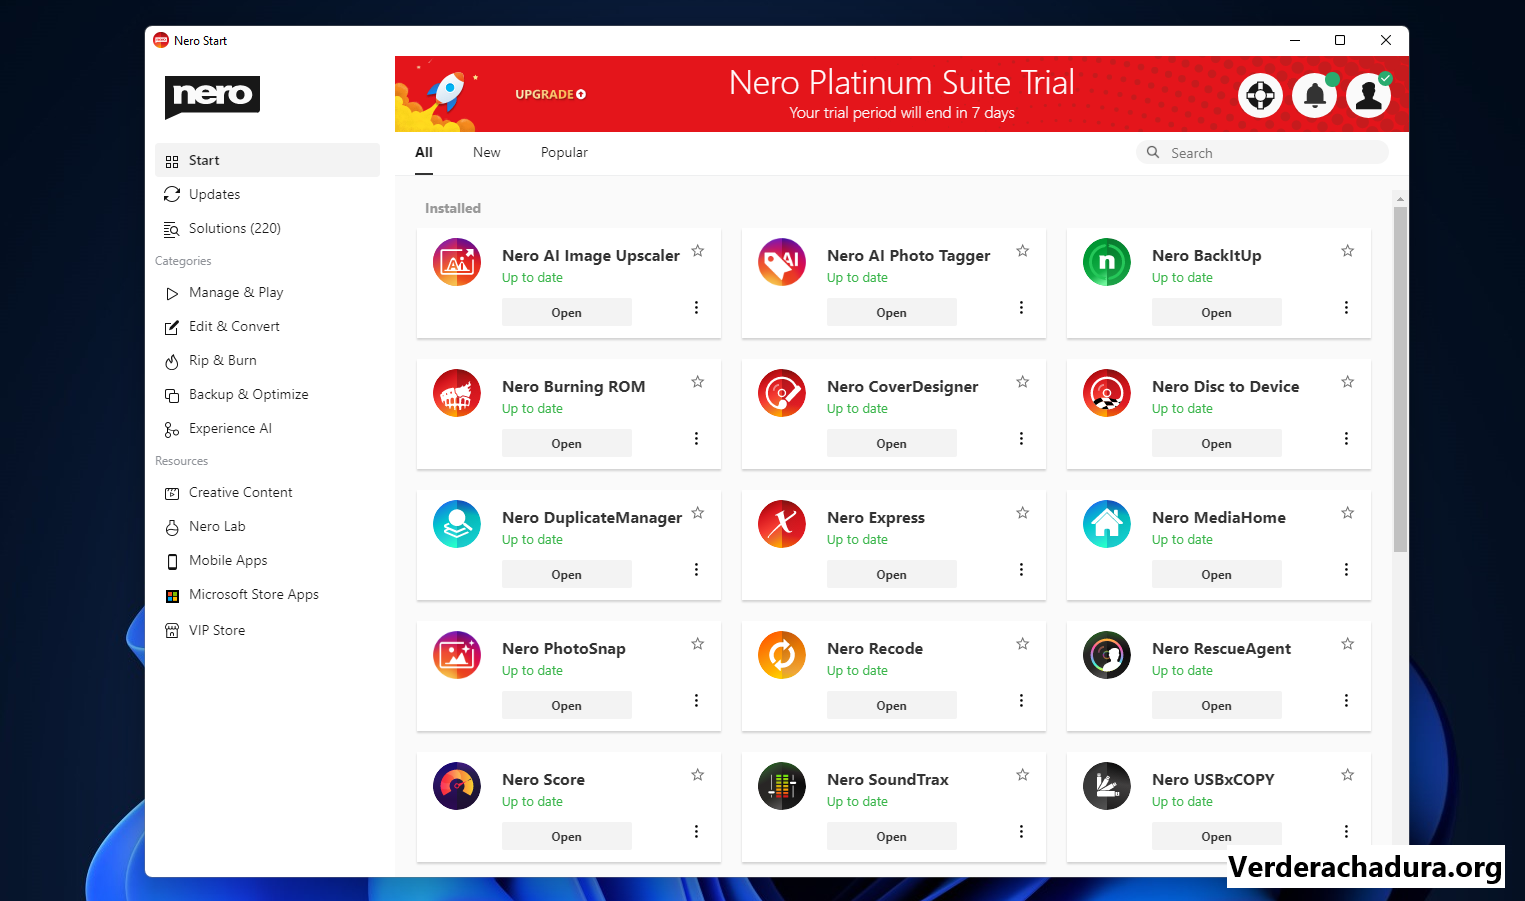Select the Nero CoverDesigner icon
1525x901 pixels.
[782, 393]
